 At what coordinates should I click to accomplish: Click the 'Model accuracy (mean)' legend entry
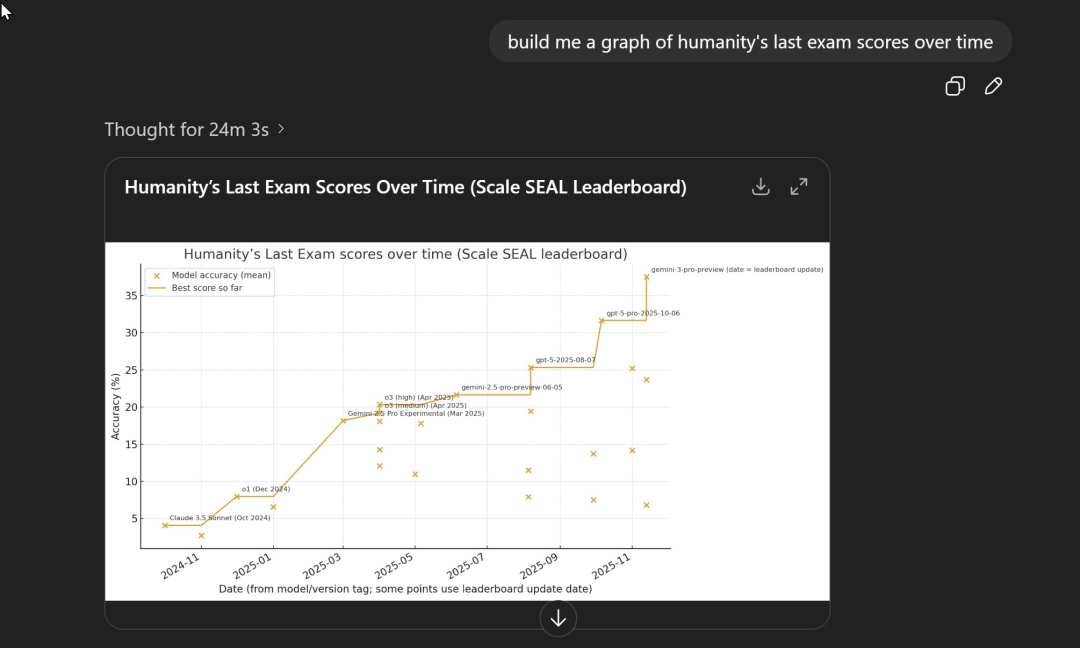(x=221, y=275)
